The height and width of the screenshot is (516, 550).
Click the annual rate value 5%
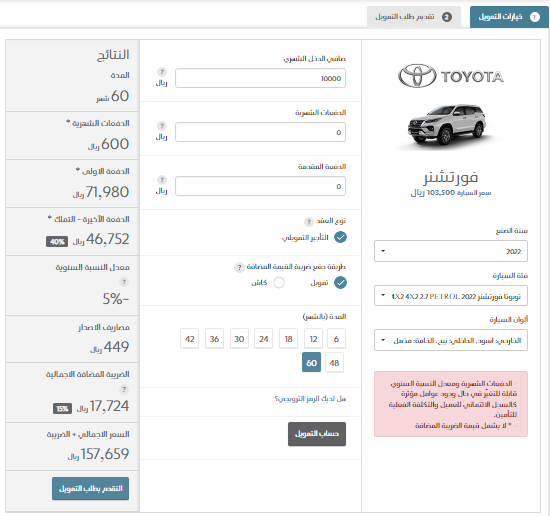click(x=116, y=299)
